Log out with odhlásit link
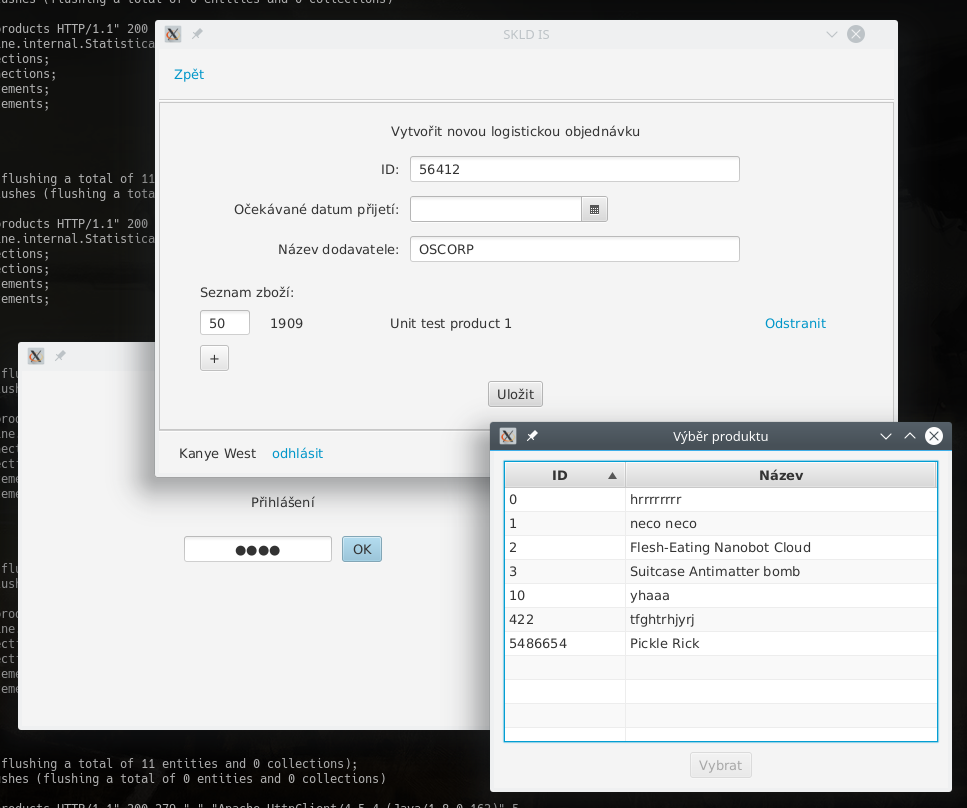The height and width of the screenshot is (808, 967). click(297, 453)
